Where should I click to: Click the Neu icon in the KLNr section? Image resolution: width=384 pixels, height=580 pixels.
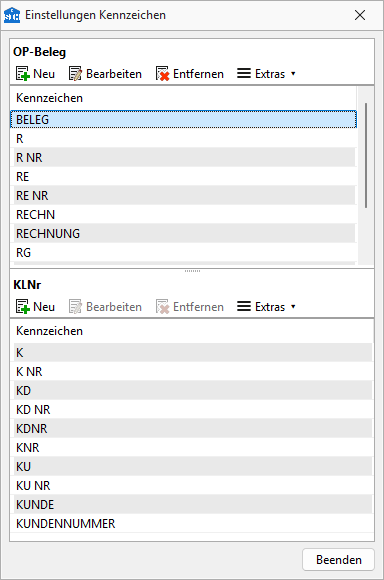coord(23,307)
